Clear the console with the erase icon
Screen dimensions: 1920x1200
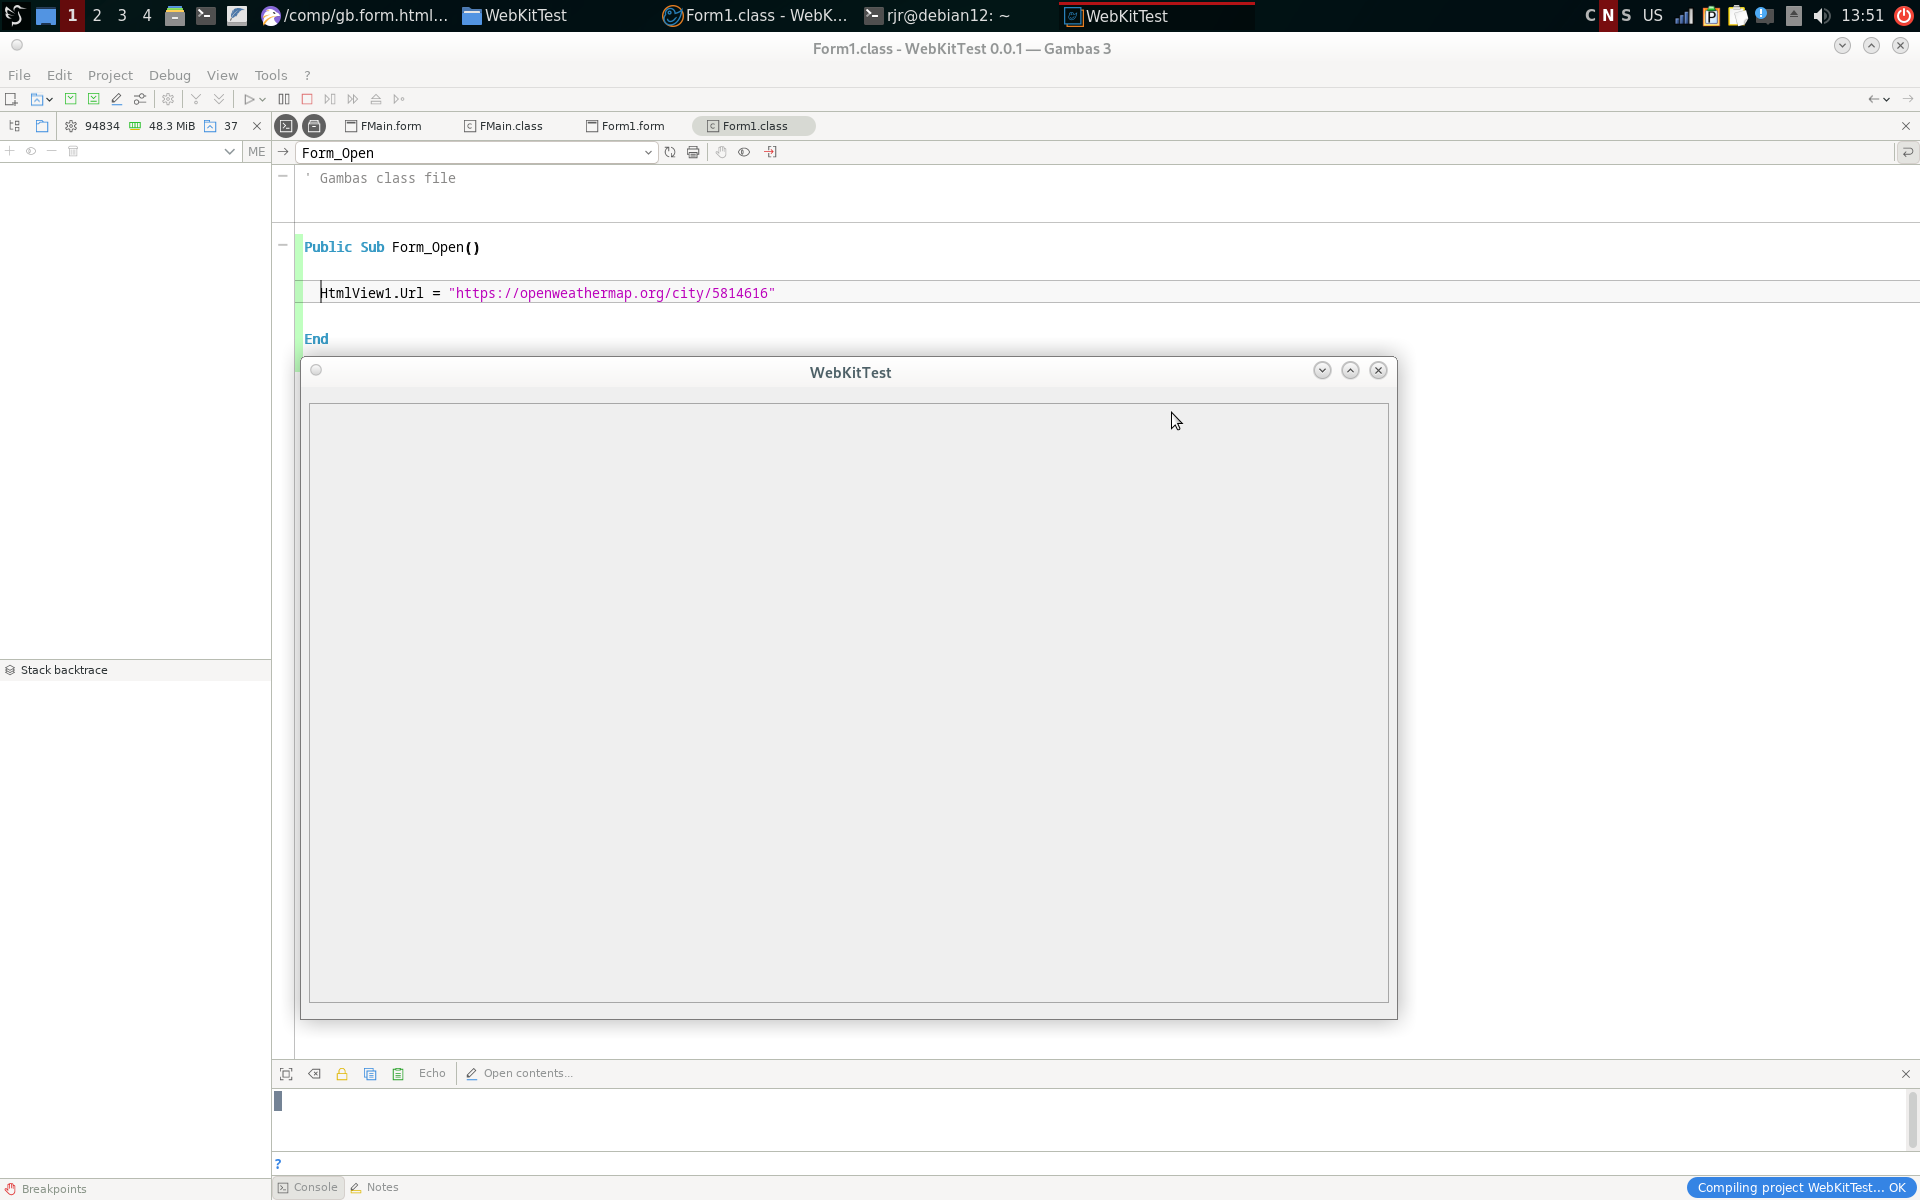314,1074
